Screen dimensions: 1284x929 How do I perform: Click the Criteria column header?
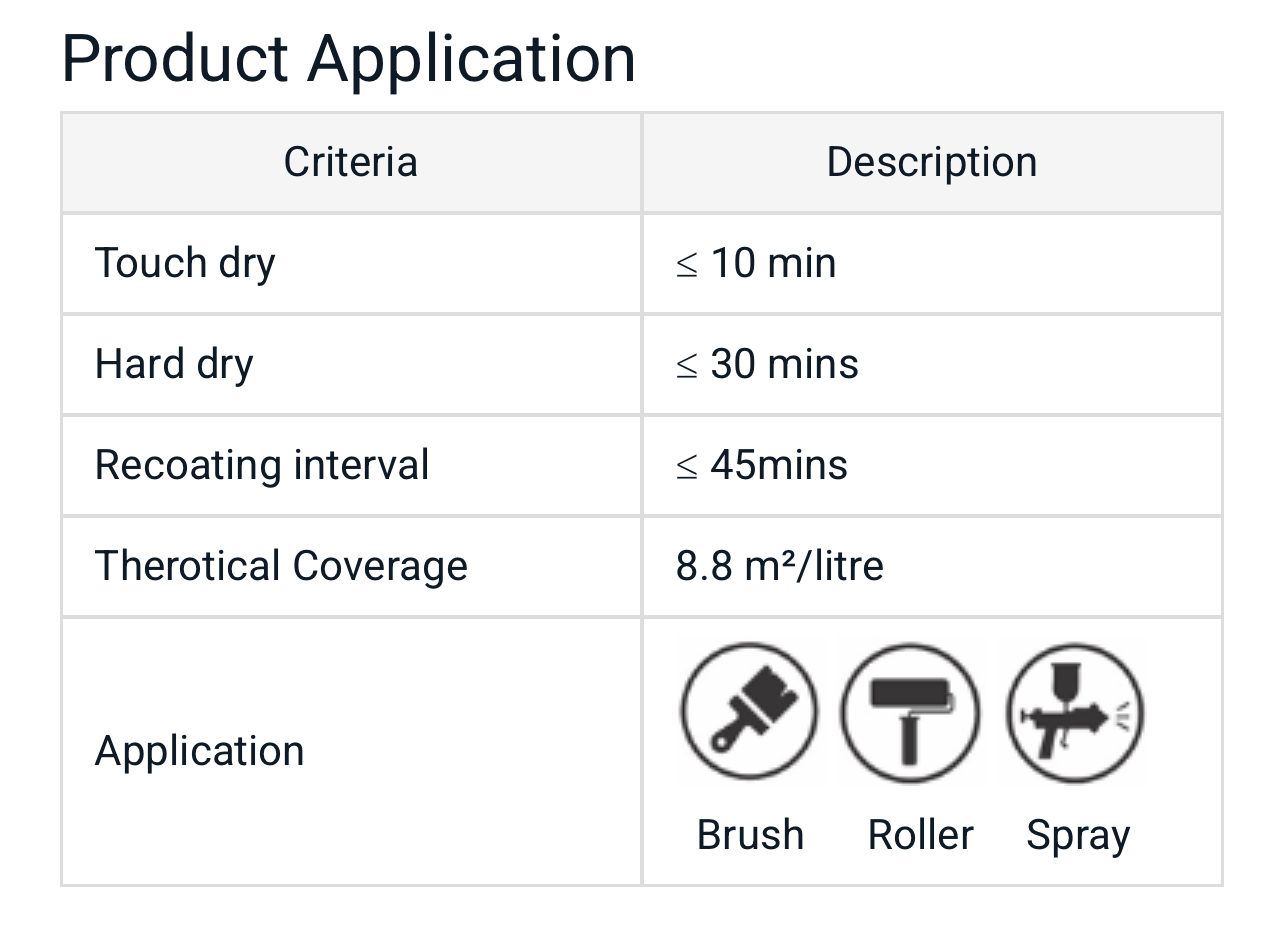(350, 162)
